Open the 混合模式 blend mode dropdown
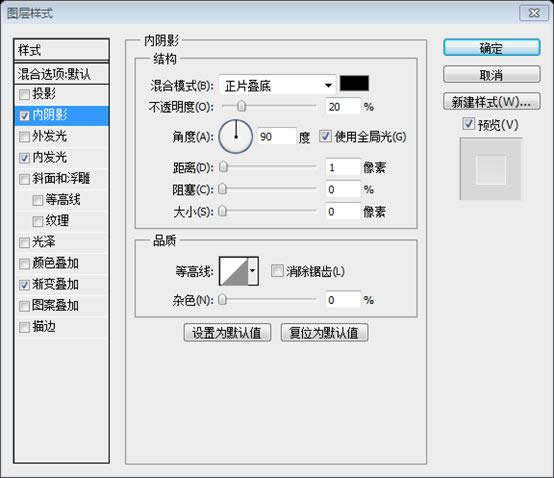 (x=277, y=85)
